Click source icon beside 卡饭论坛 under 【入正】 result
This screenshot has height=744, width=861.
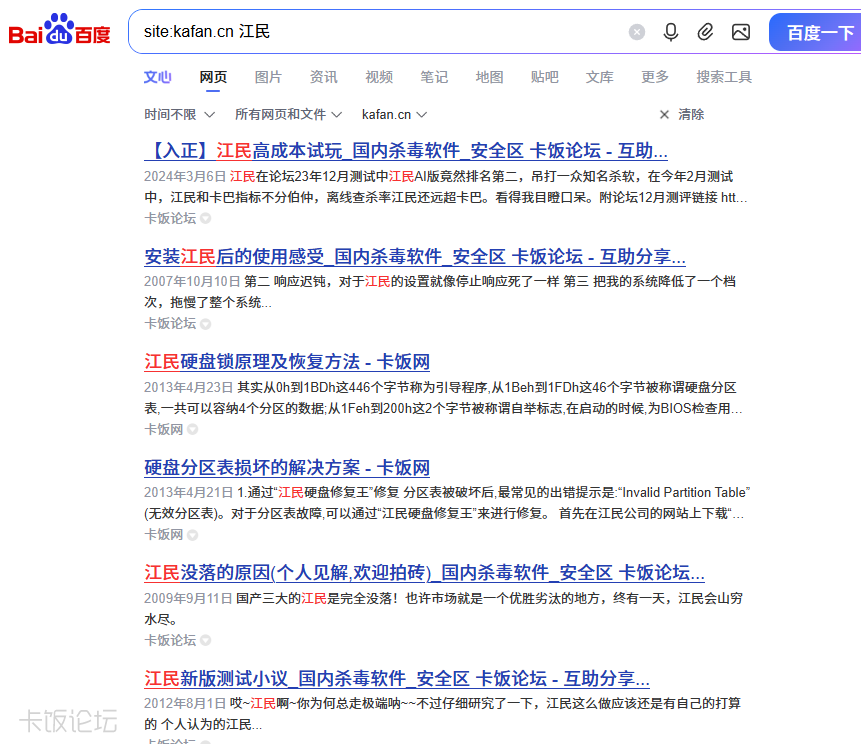(x=205, y=219)
